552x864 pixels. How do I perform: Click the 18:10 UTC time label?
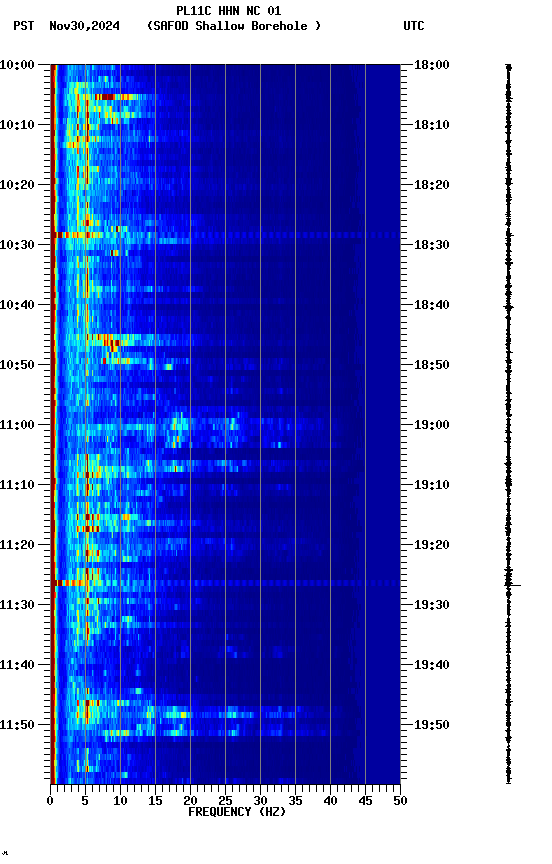432,125
